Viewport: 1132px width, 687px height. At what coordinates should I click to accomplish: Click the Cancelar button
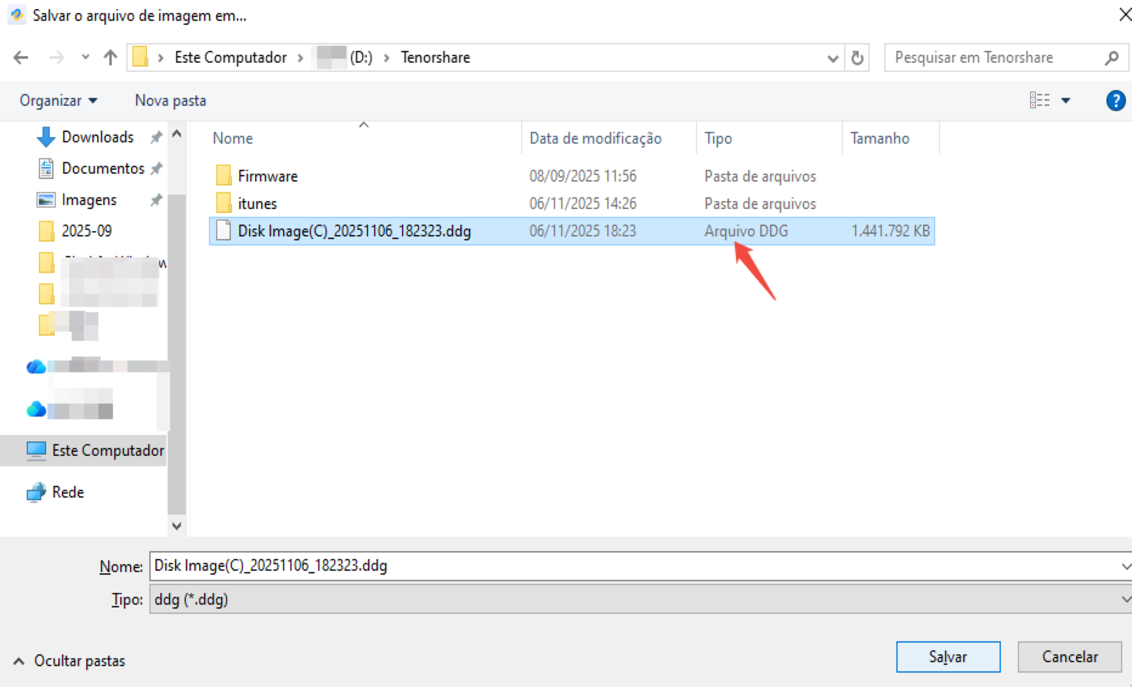click(1070, 657)
